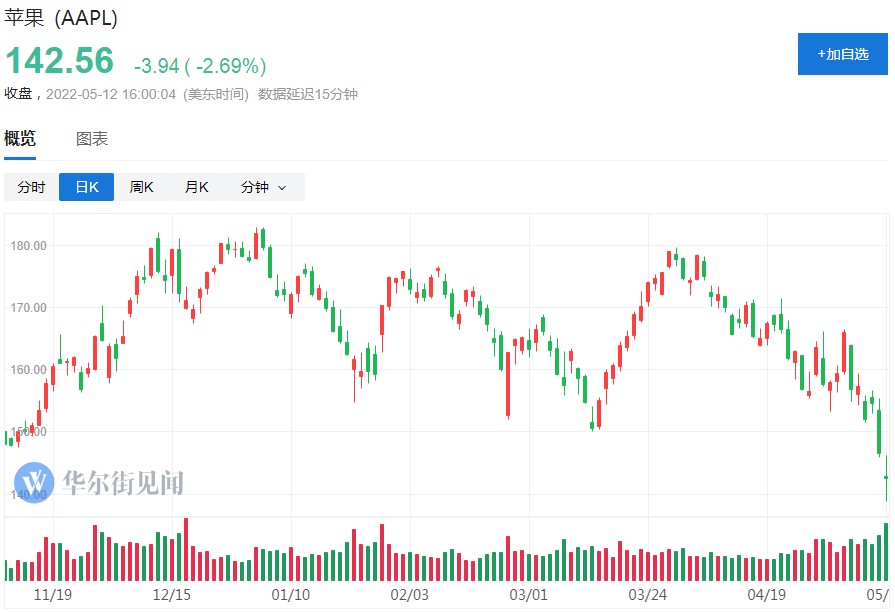Switch to the 月K monthly candlestick view
Image resolution: width=895 pixels, height=612 pixels.
[196, 187]
